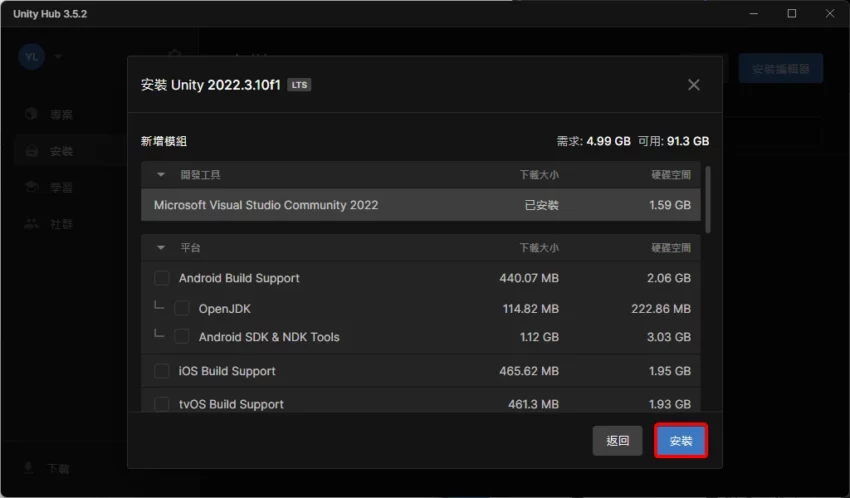Select the iOS Build Support checkbox
Screen dimensions: 850x498
click(162, 371)
